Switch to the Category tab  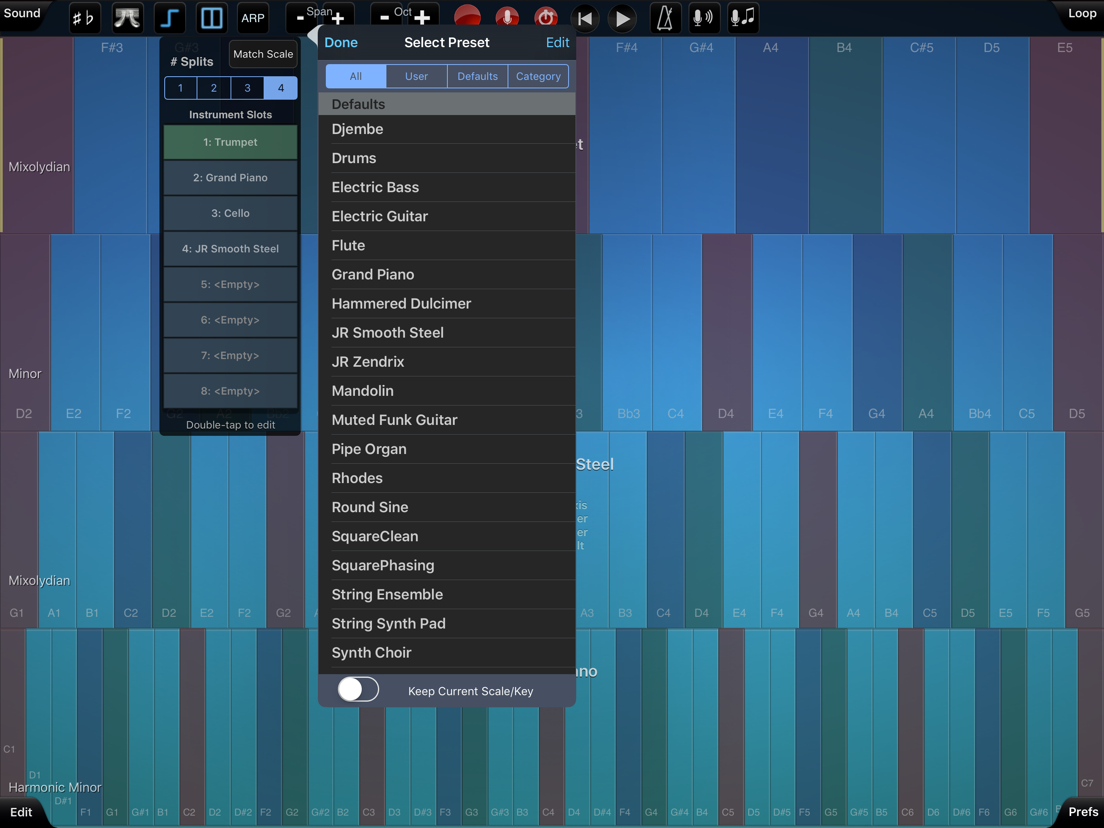click(538, 76)
